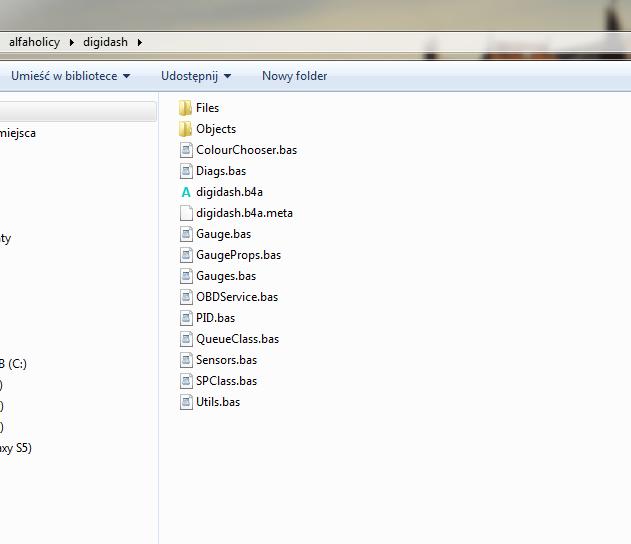
Task: Select the Diags.bas file icon
Action: [x=186, y=171]
